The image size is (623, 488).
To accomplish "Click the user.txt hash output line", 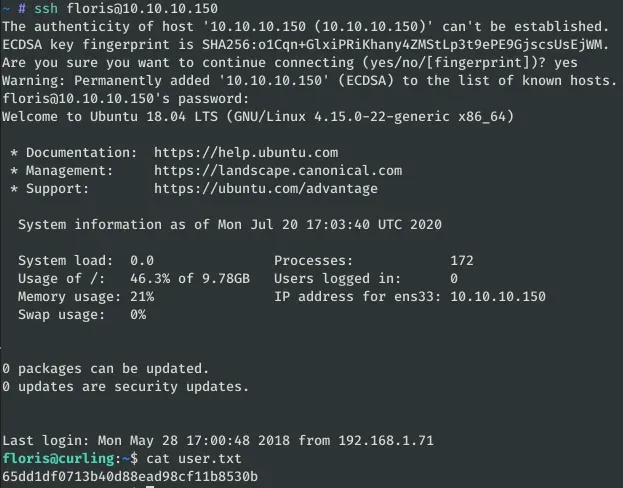I will pyautogui.click(x=130, y=476).
